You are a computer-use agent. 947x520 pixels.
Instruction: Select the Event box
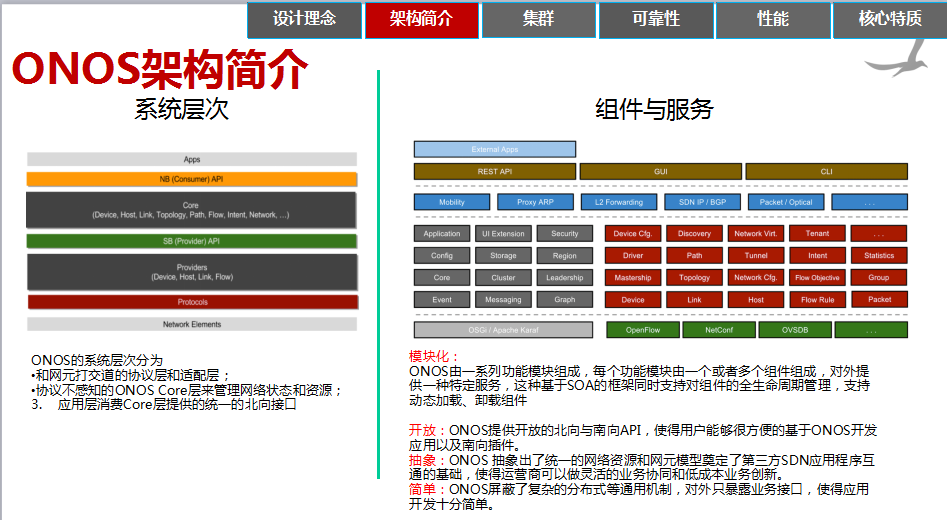442,300
